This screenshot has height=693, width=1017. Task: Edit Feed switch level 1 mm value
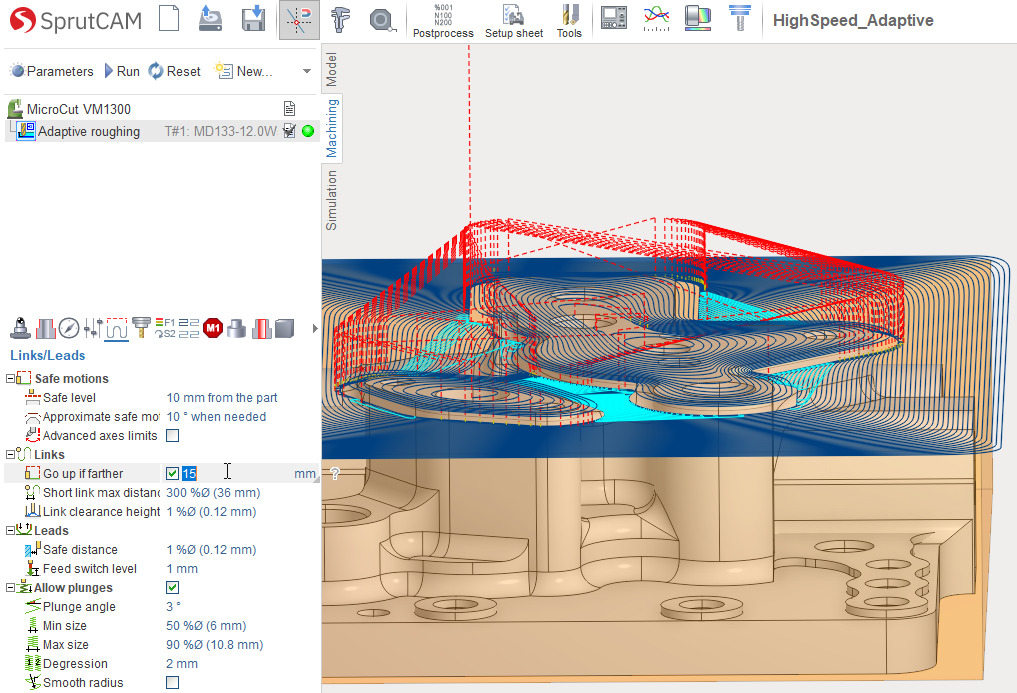[182, 568]
